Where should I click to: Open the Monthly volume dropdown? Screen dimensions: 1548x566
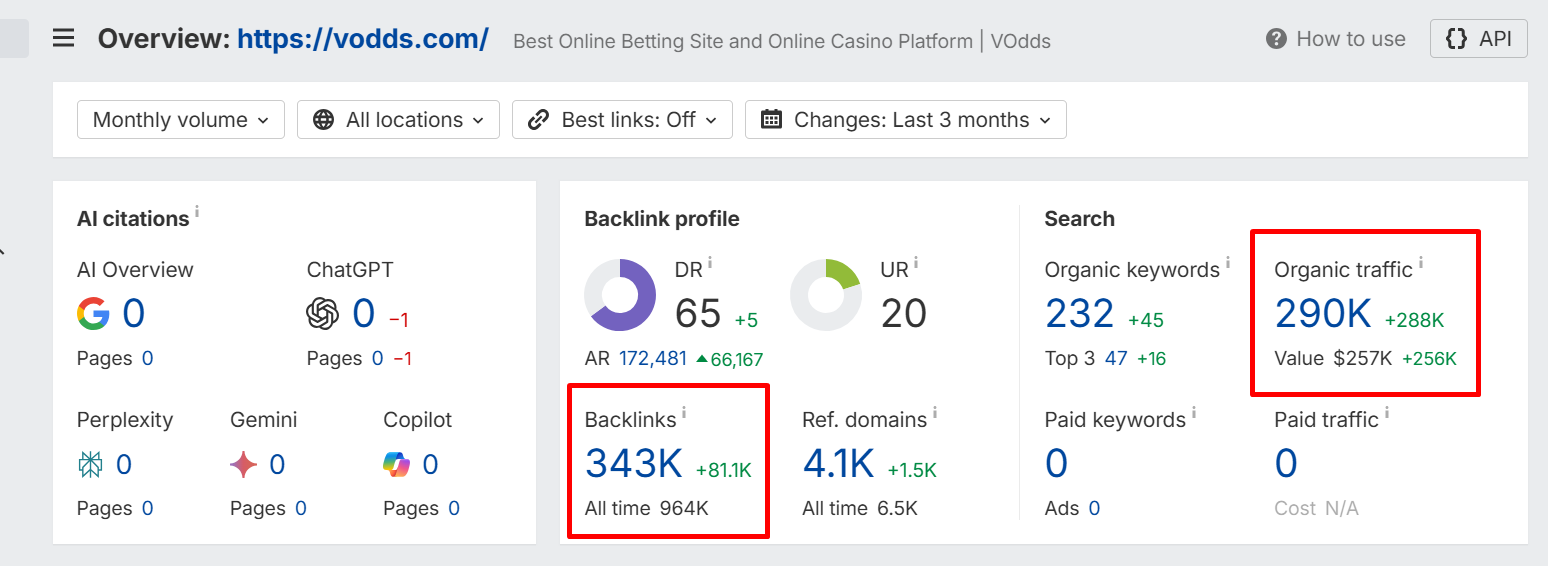(x=181, y=120)
